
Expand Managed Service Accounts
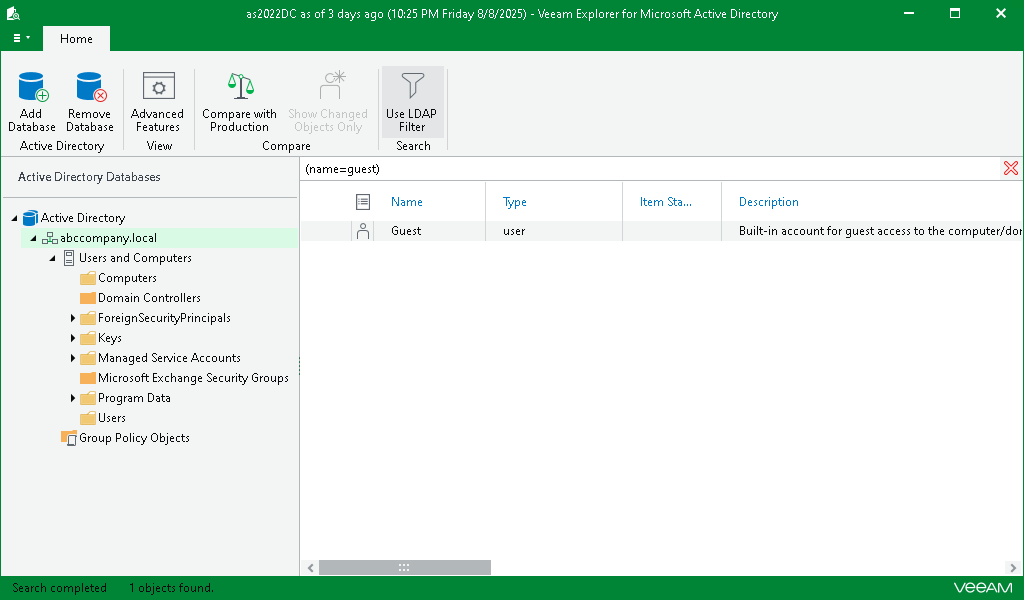click(x=72, y=358)
